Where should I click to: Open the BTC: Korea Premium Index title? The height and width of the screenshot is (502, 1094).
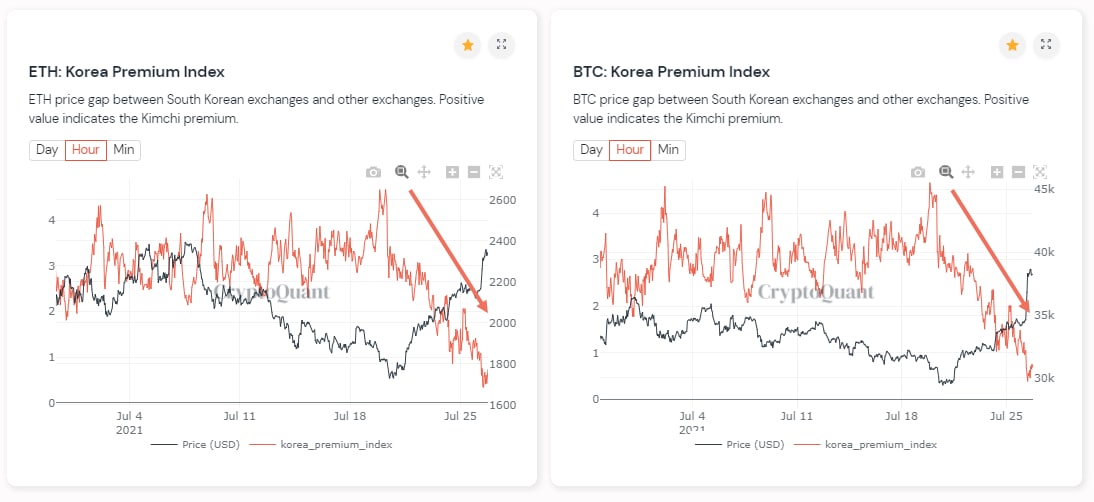tap(671, 72)
